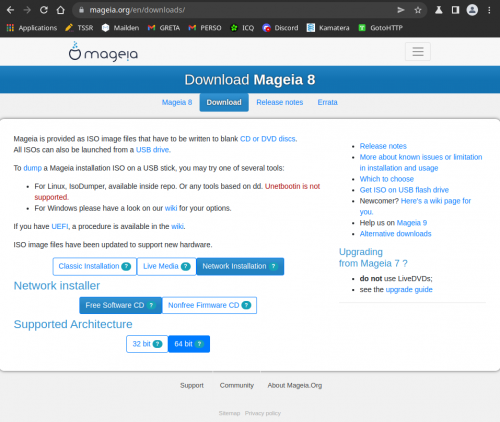The height and width of the screenshot is (422, 500).
Task: Choose Nonfree Firmware CD
Action: [x=209, y=305]
